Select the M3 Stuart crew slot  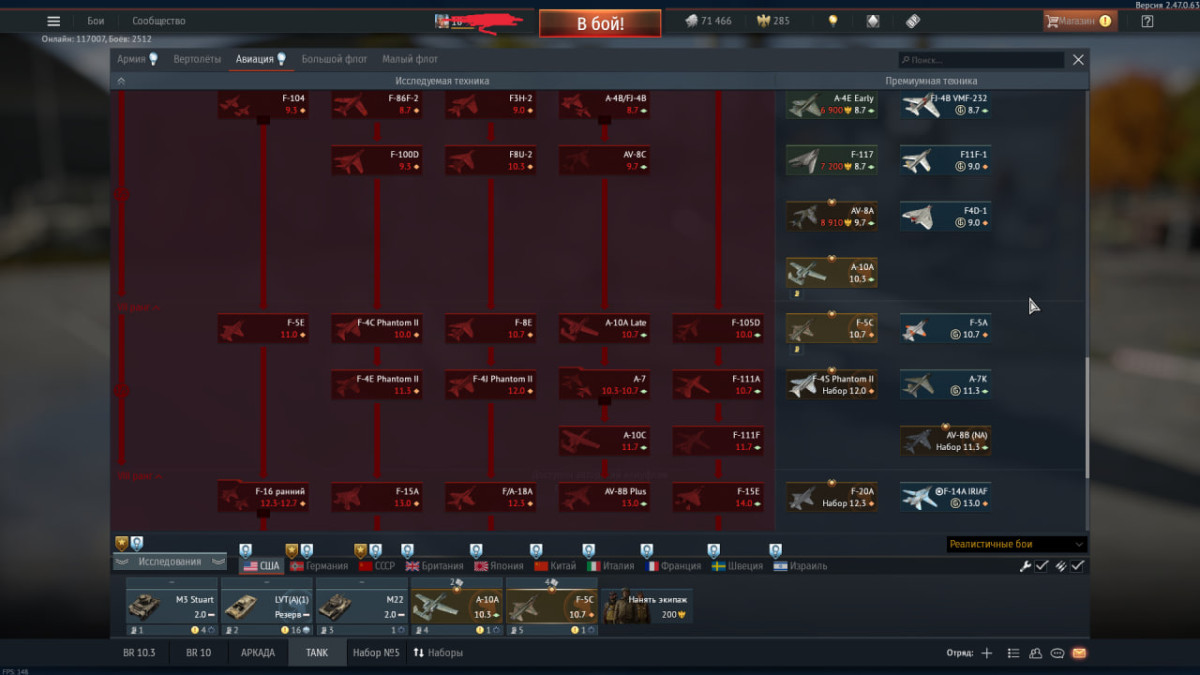click(171, 607)
